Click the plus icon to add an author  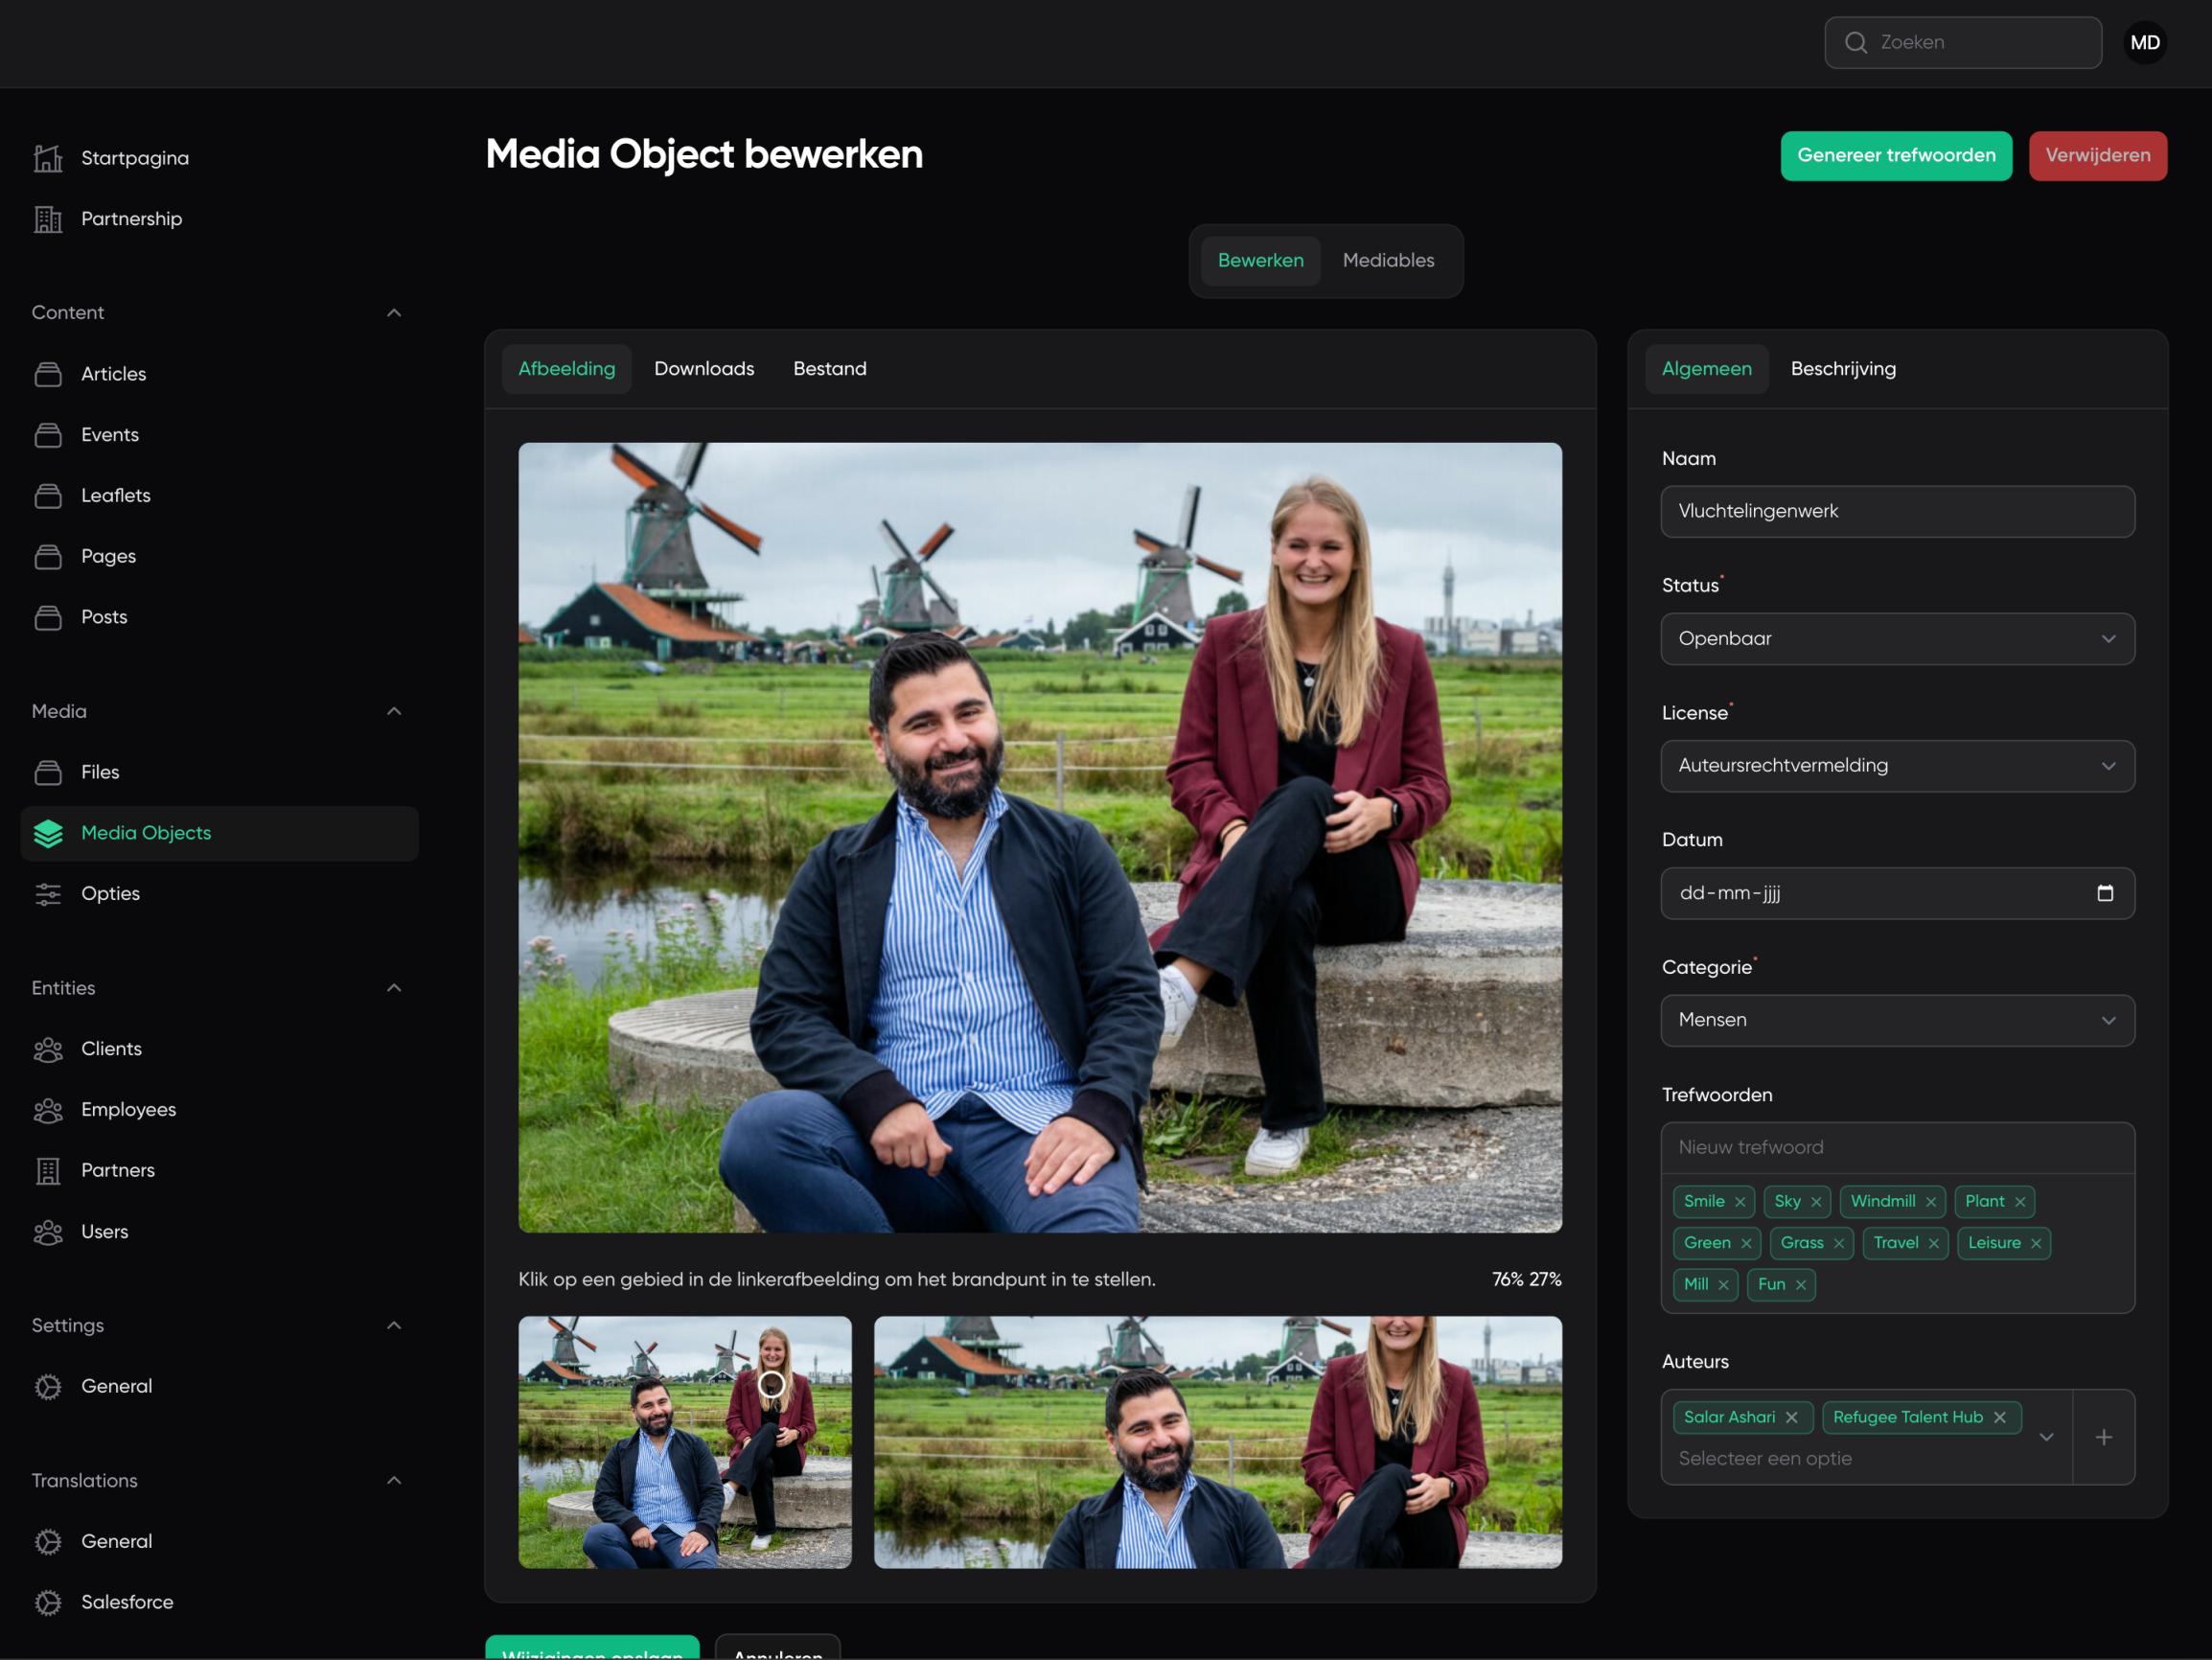pyautogui.click(x=2103, y=1437)
